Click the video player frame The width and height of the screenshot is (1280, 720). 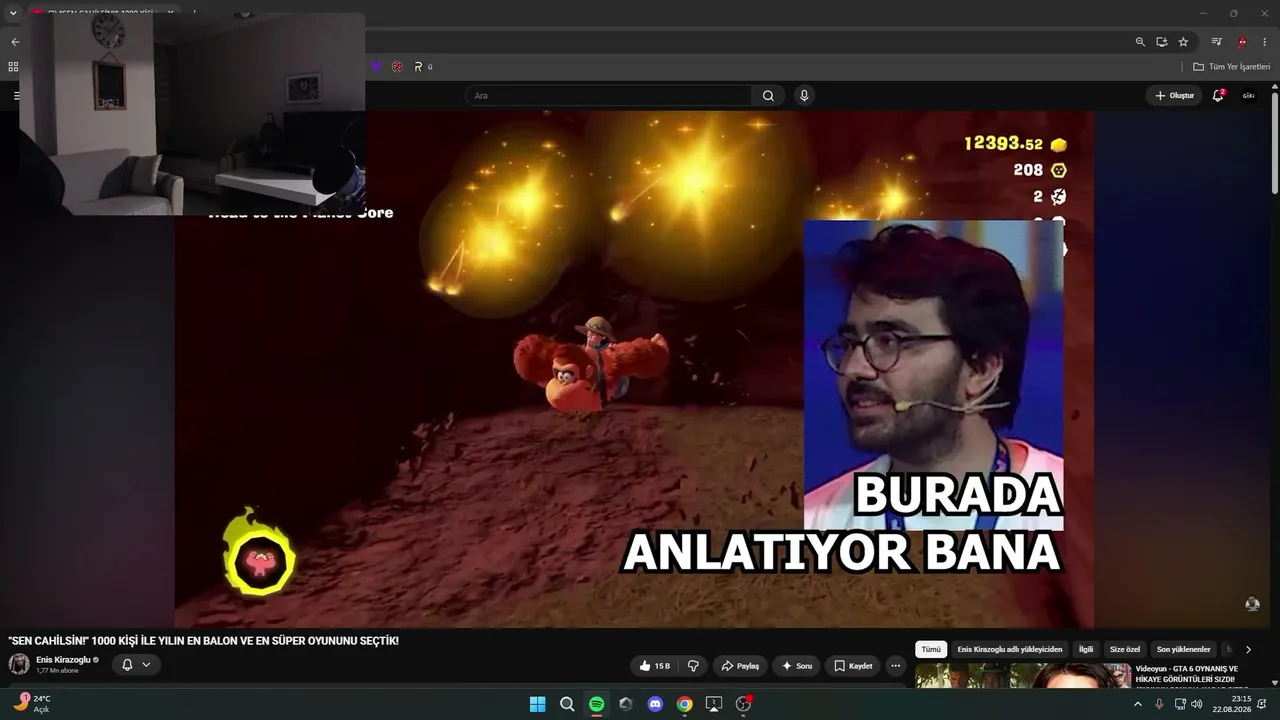point(634,369)
